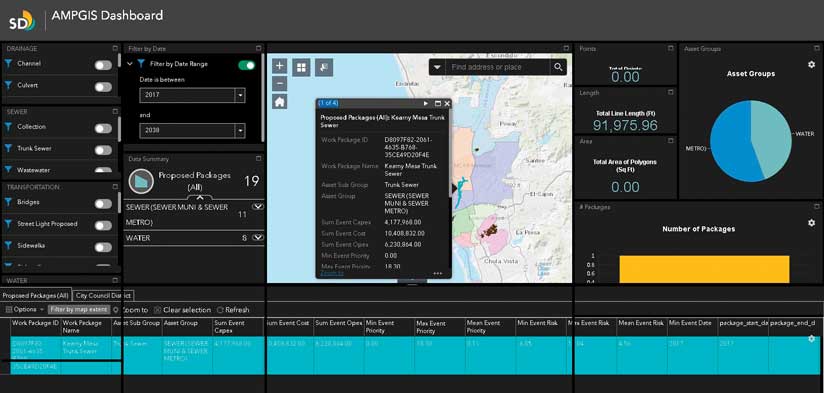824x393 pixels.
Task: Open the 2038 end date dropdown
Action: coord(240,130)
